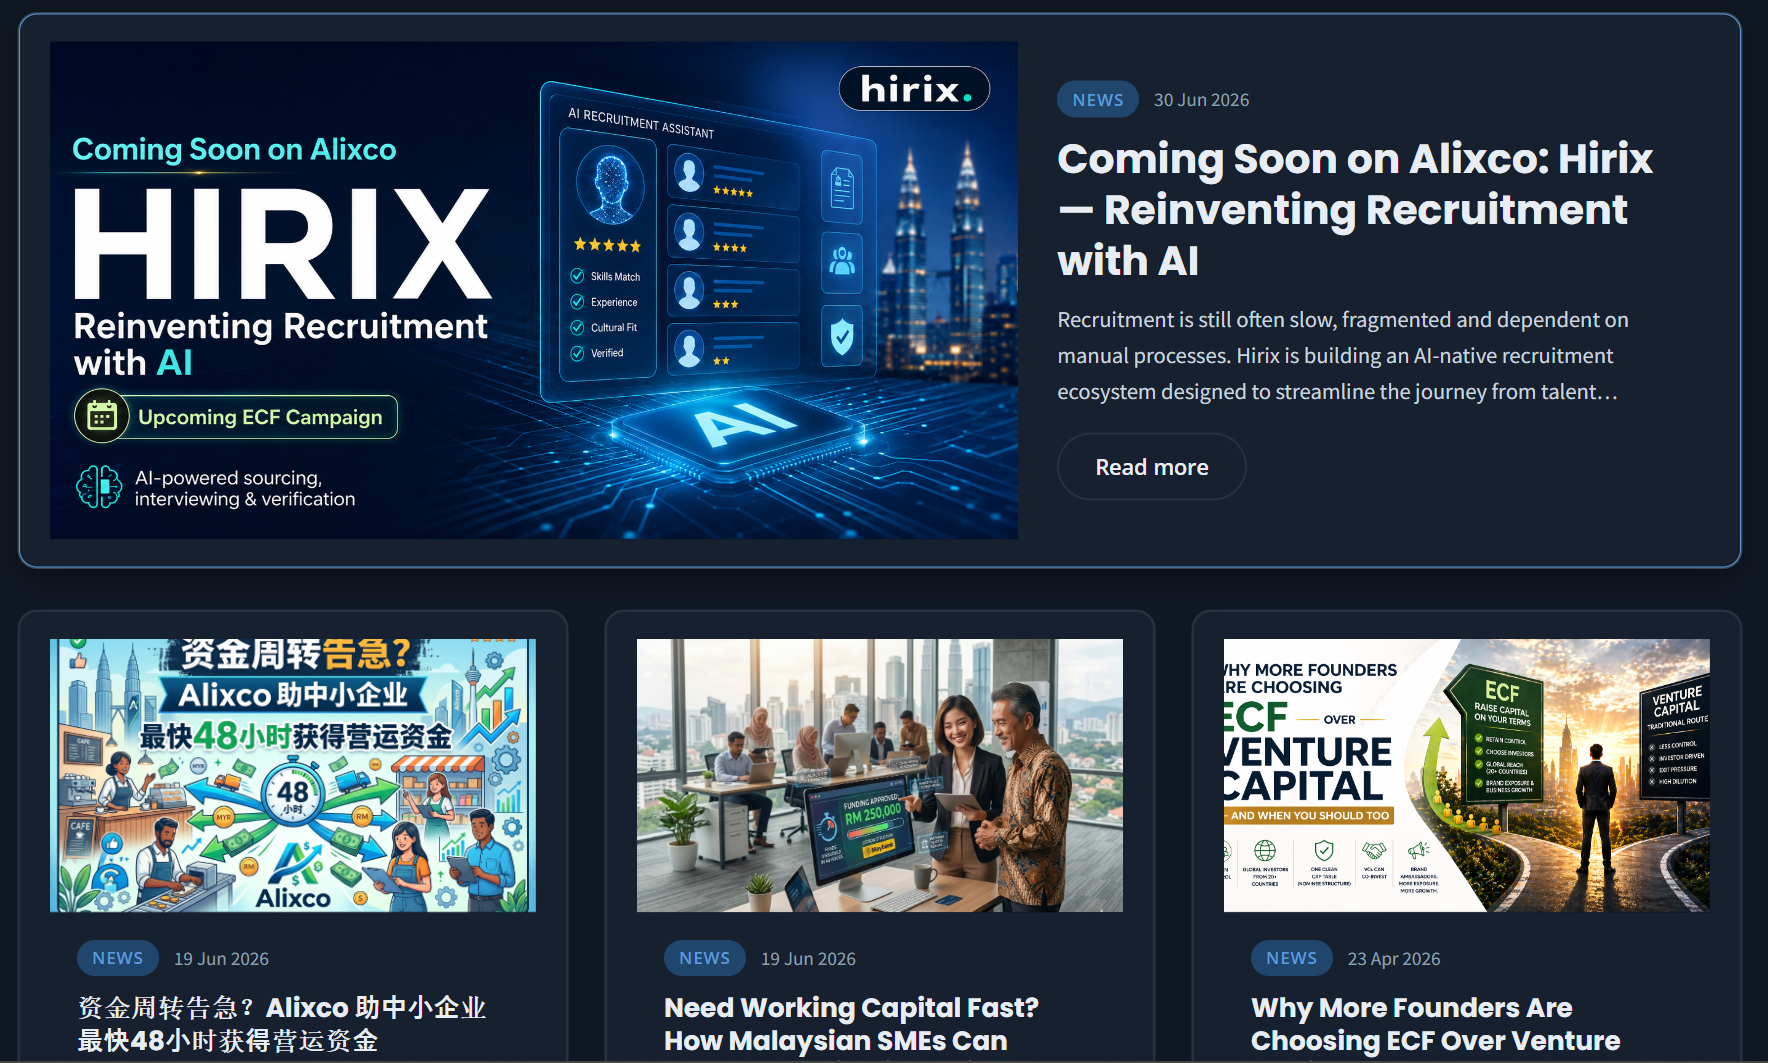The width and height of the screenshot is (1768, 1063).
Task: Click the Read more button
Action: pyautogui.click(x=1151, y=467)
